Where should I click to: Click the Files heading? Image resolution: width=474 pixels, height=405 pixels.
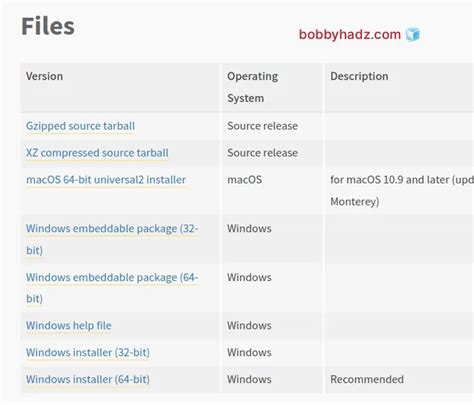coord(48,26)
